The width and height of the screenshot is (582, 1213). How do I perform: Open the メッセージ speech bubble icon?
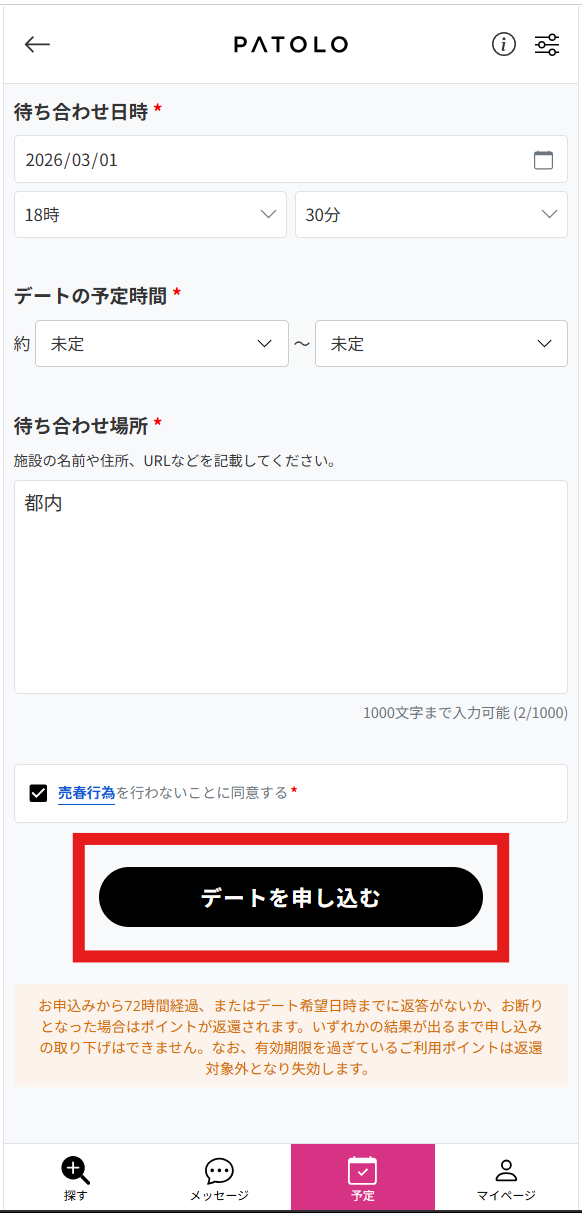coord(219,1171)
